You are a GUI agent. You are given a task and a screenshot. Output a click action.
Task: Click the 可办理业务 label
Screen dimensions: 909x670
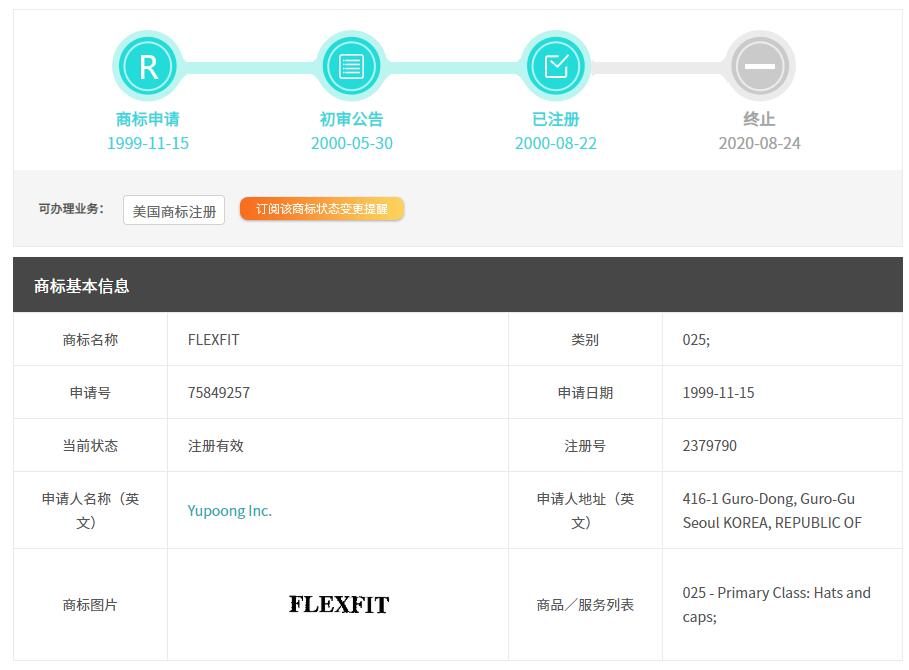(71, 209)
